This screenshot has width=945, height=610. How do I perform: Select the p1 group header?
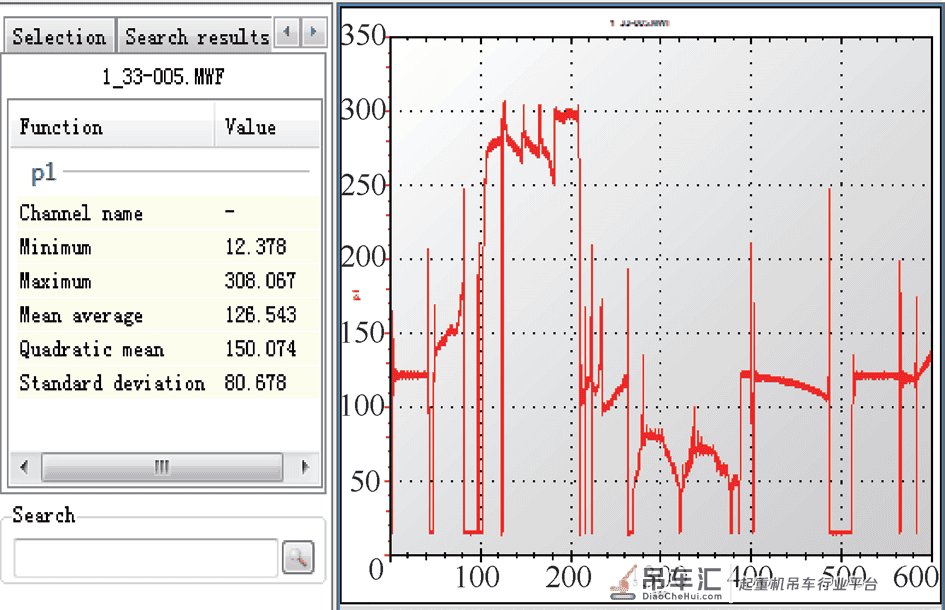[44, 173]
